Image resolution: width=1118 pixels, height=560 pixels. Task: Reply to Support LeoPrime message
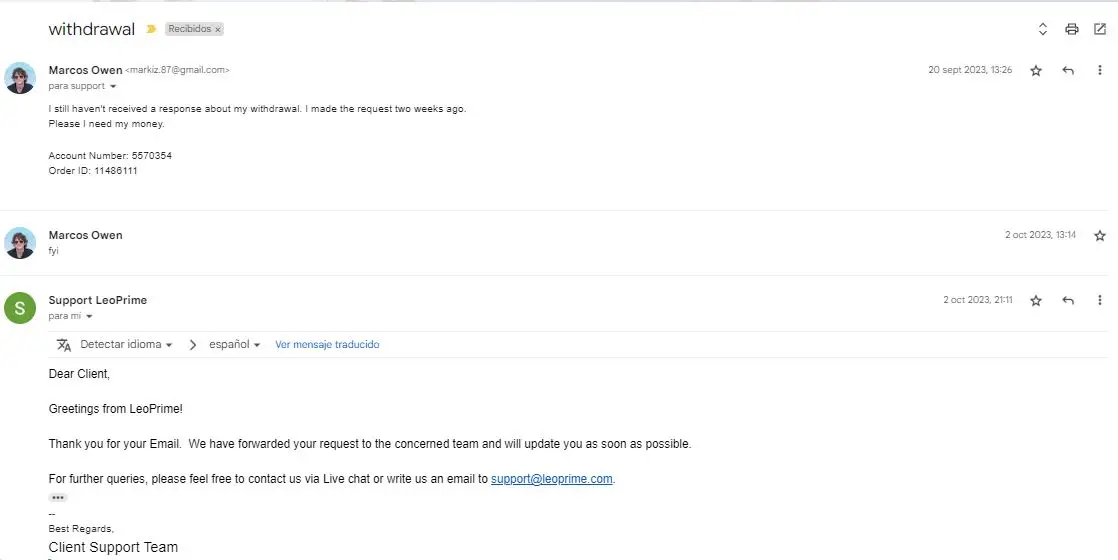coord(1068,300)
